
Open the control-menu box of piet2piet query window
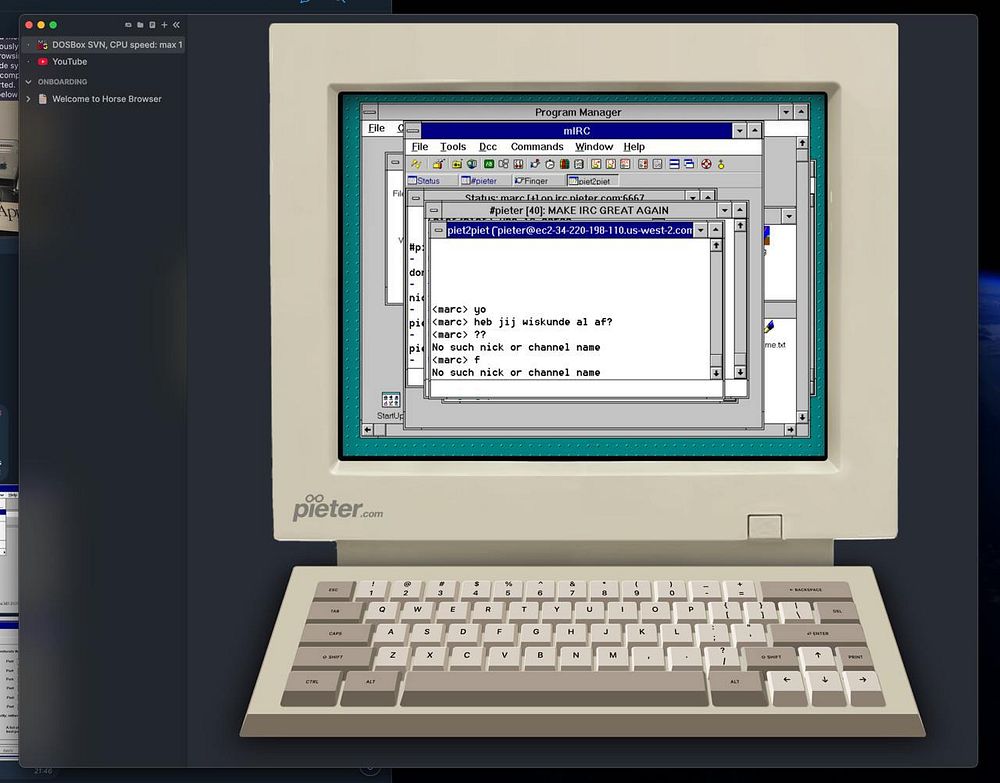click(x=439, y=230)
